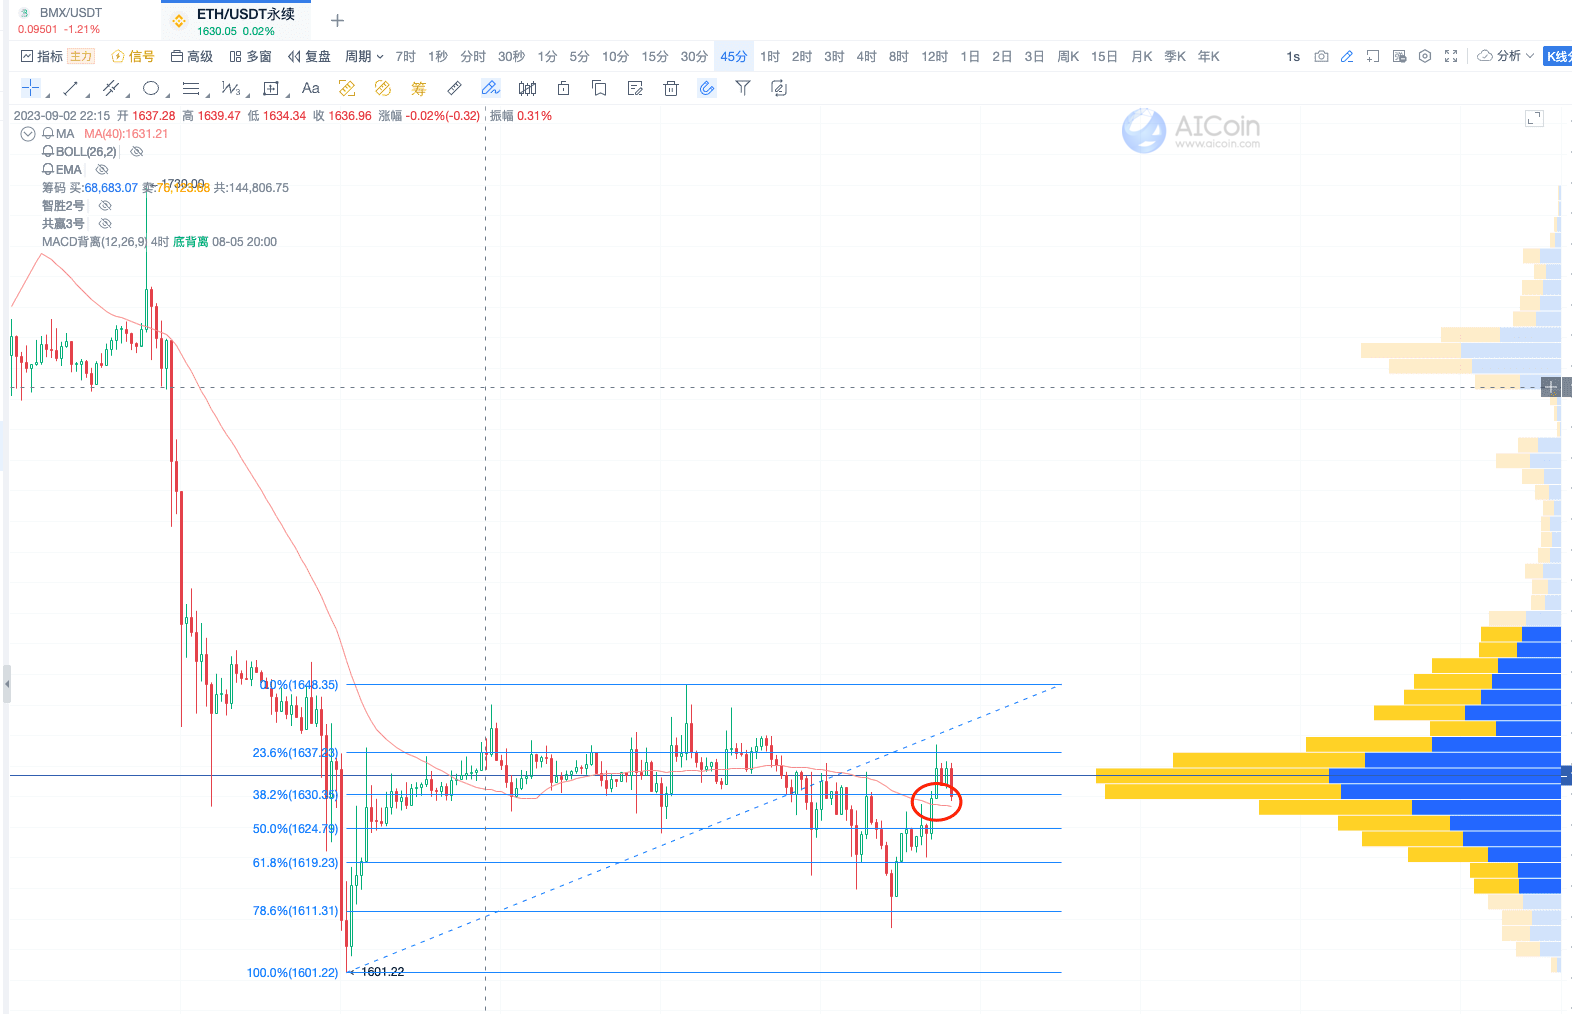
Task: Select the gray ruler measure tool
Action: point(454,88)
